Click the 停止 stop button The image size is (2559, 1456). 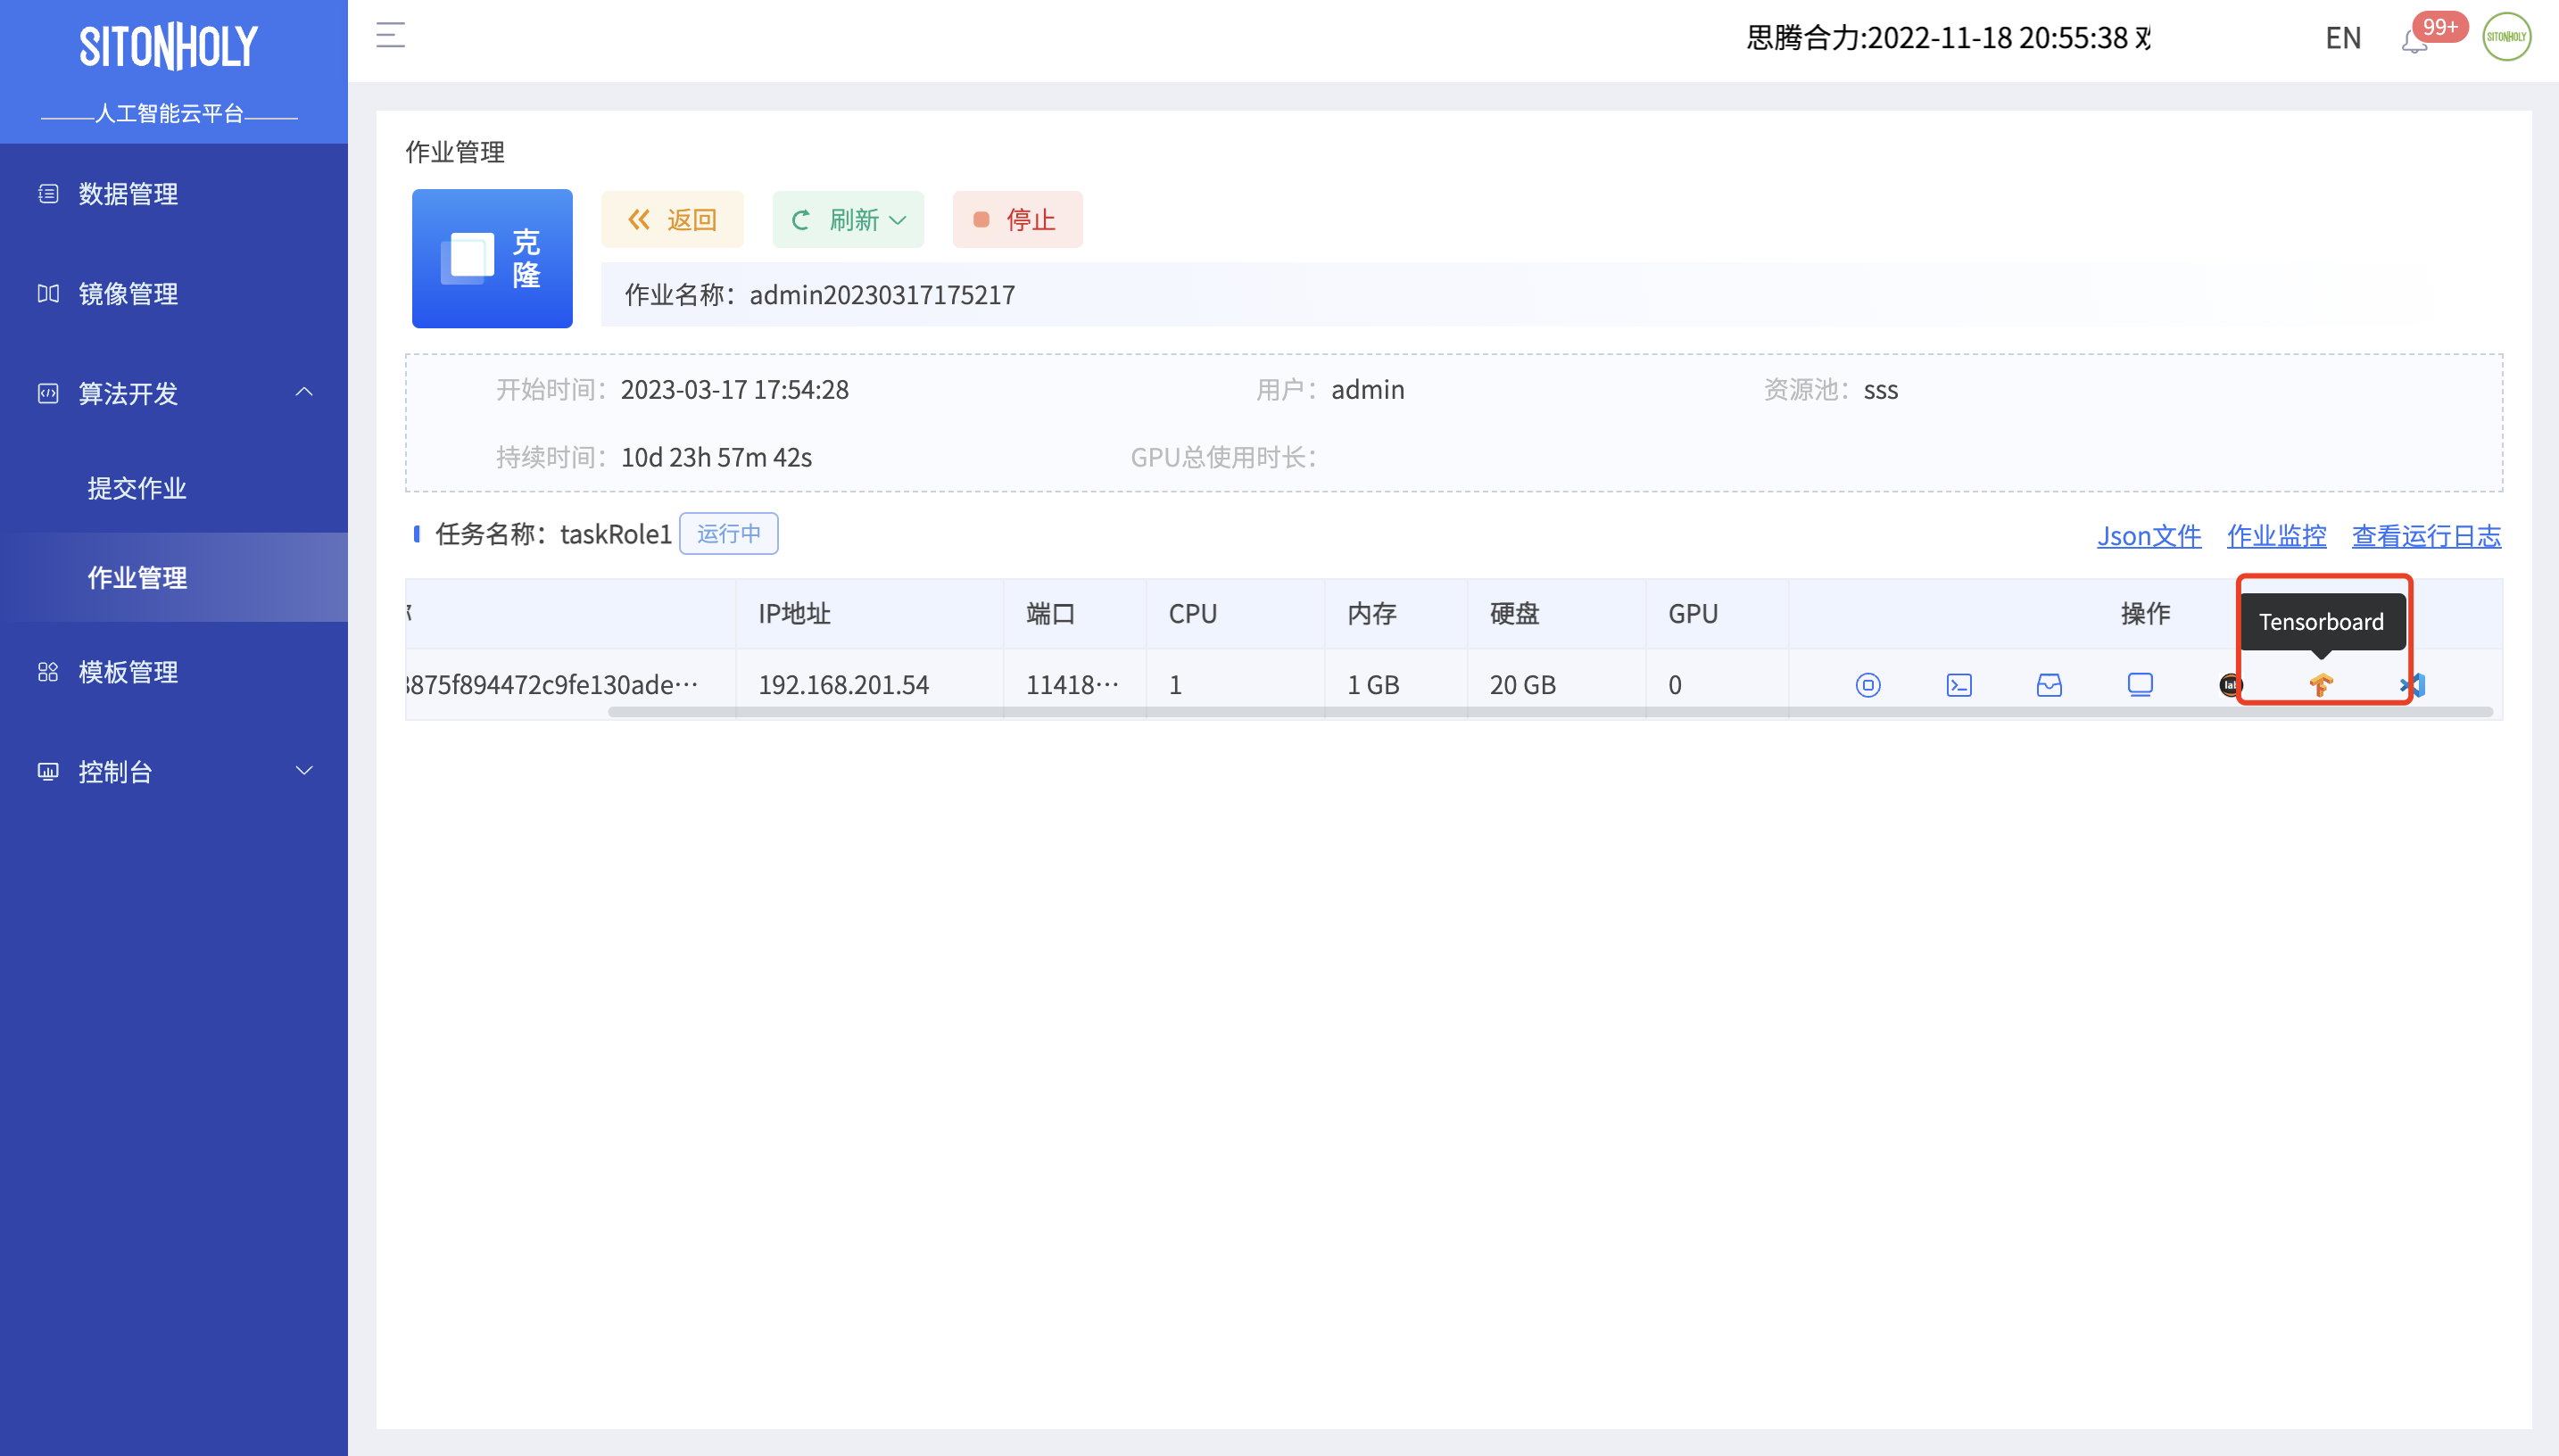[x=1017, y=219]
